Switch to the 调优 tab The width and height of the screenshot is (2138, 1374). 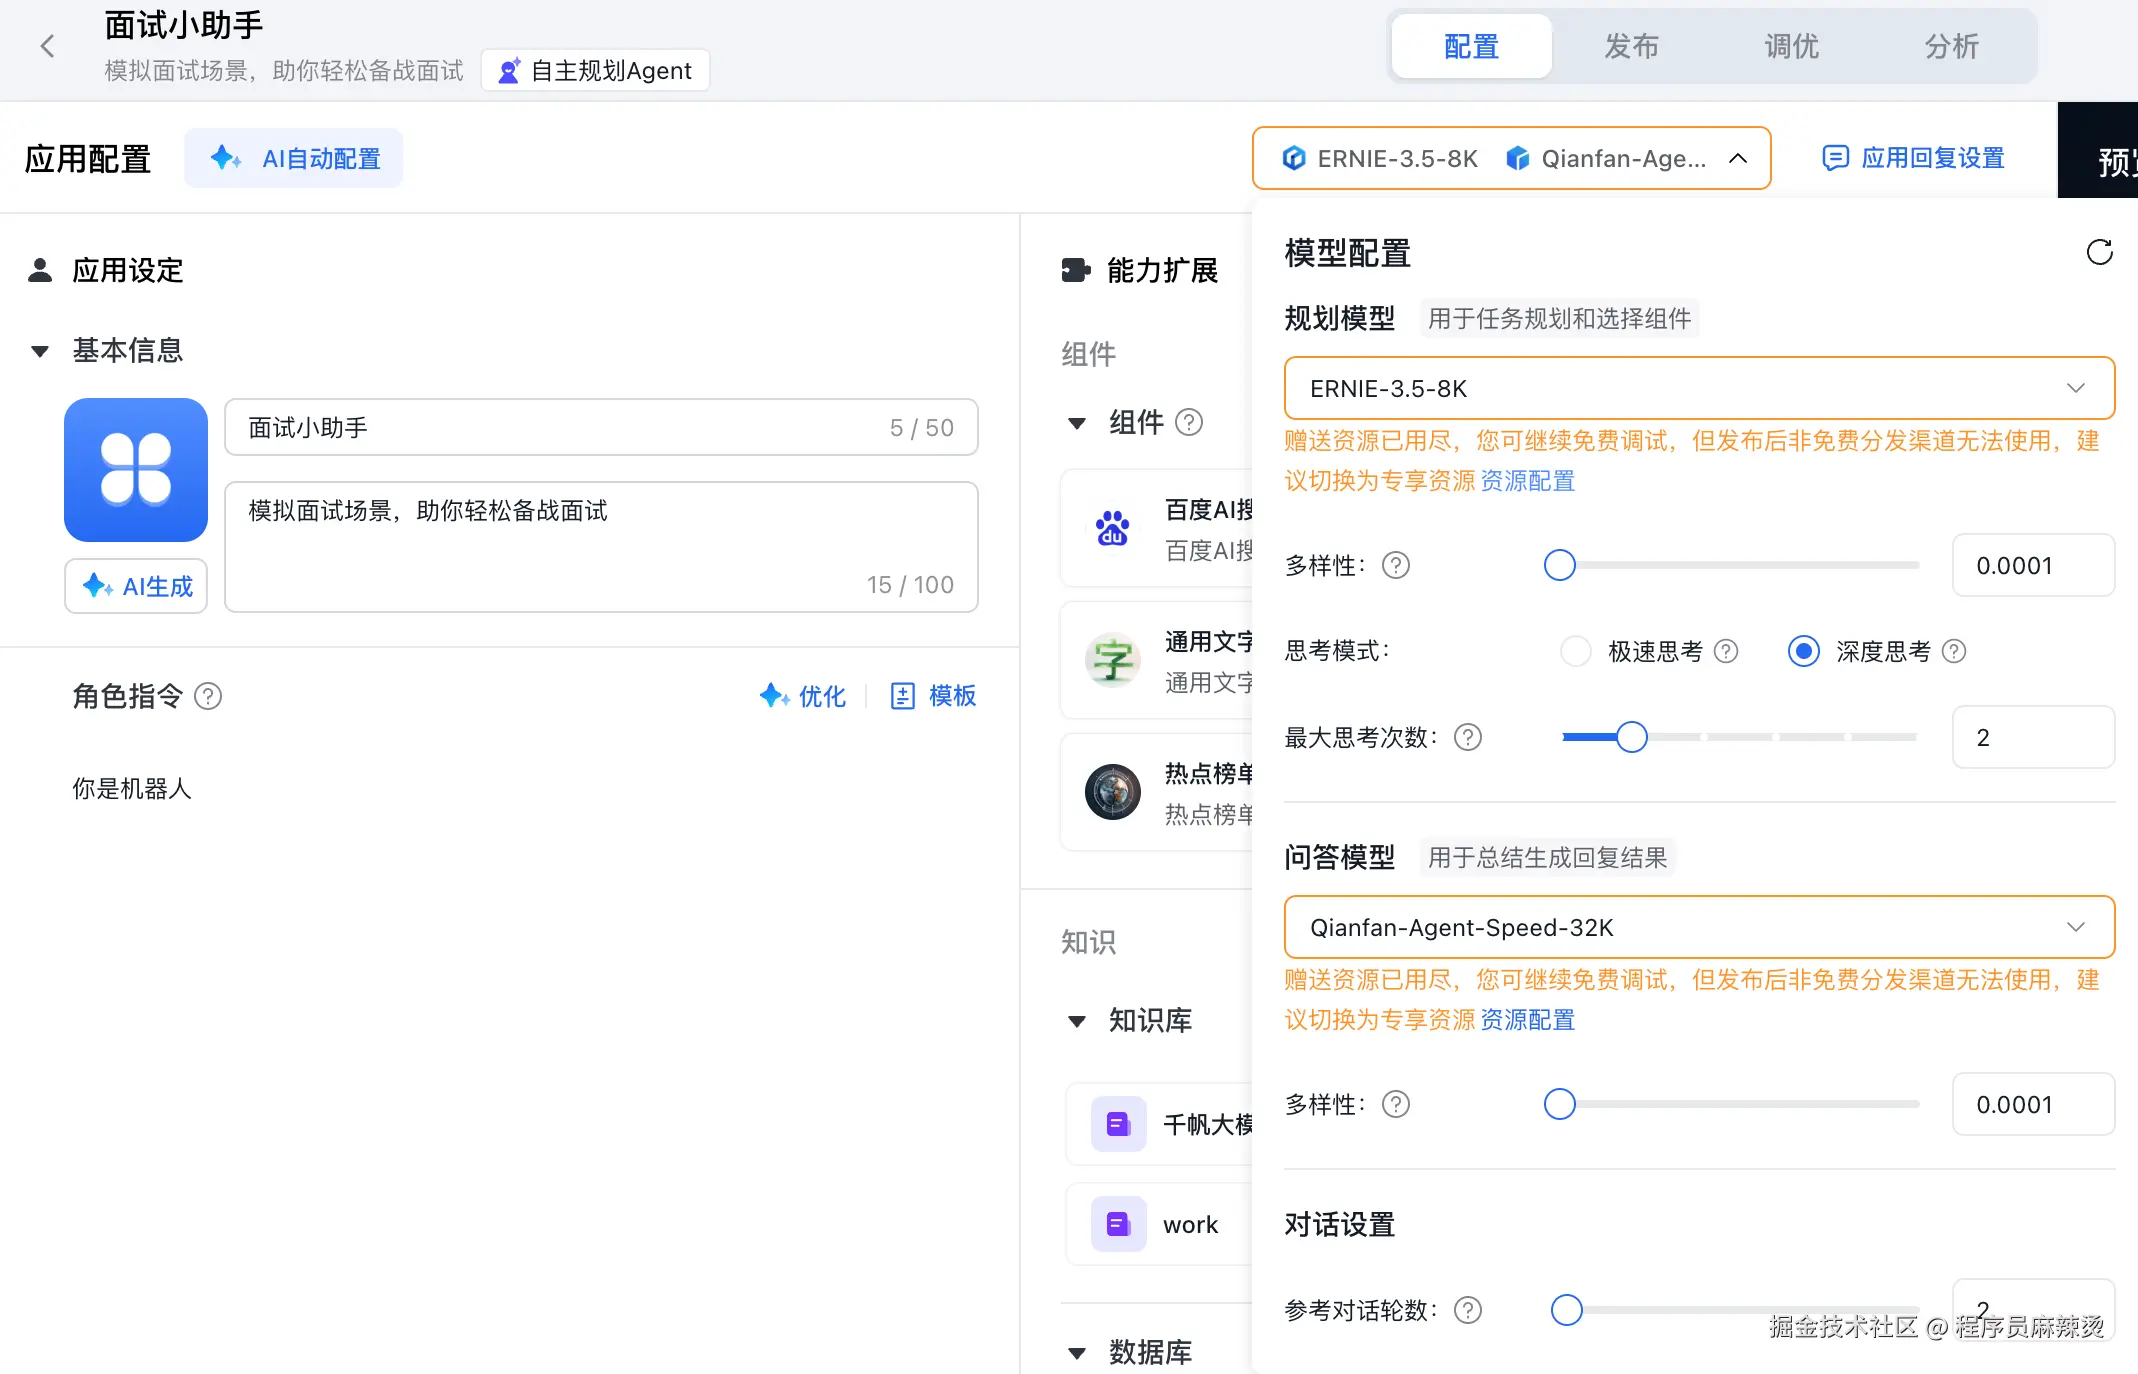pos(1791,45)
